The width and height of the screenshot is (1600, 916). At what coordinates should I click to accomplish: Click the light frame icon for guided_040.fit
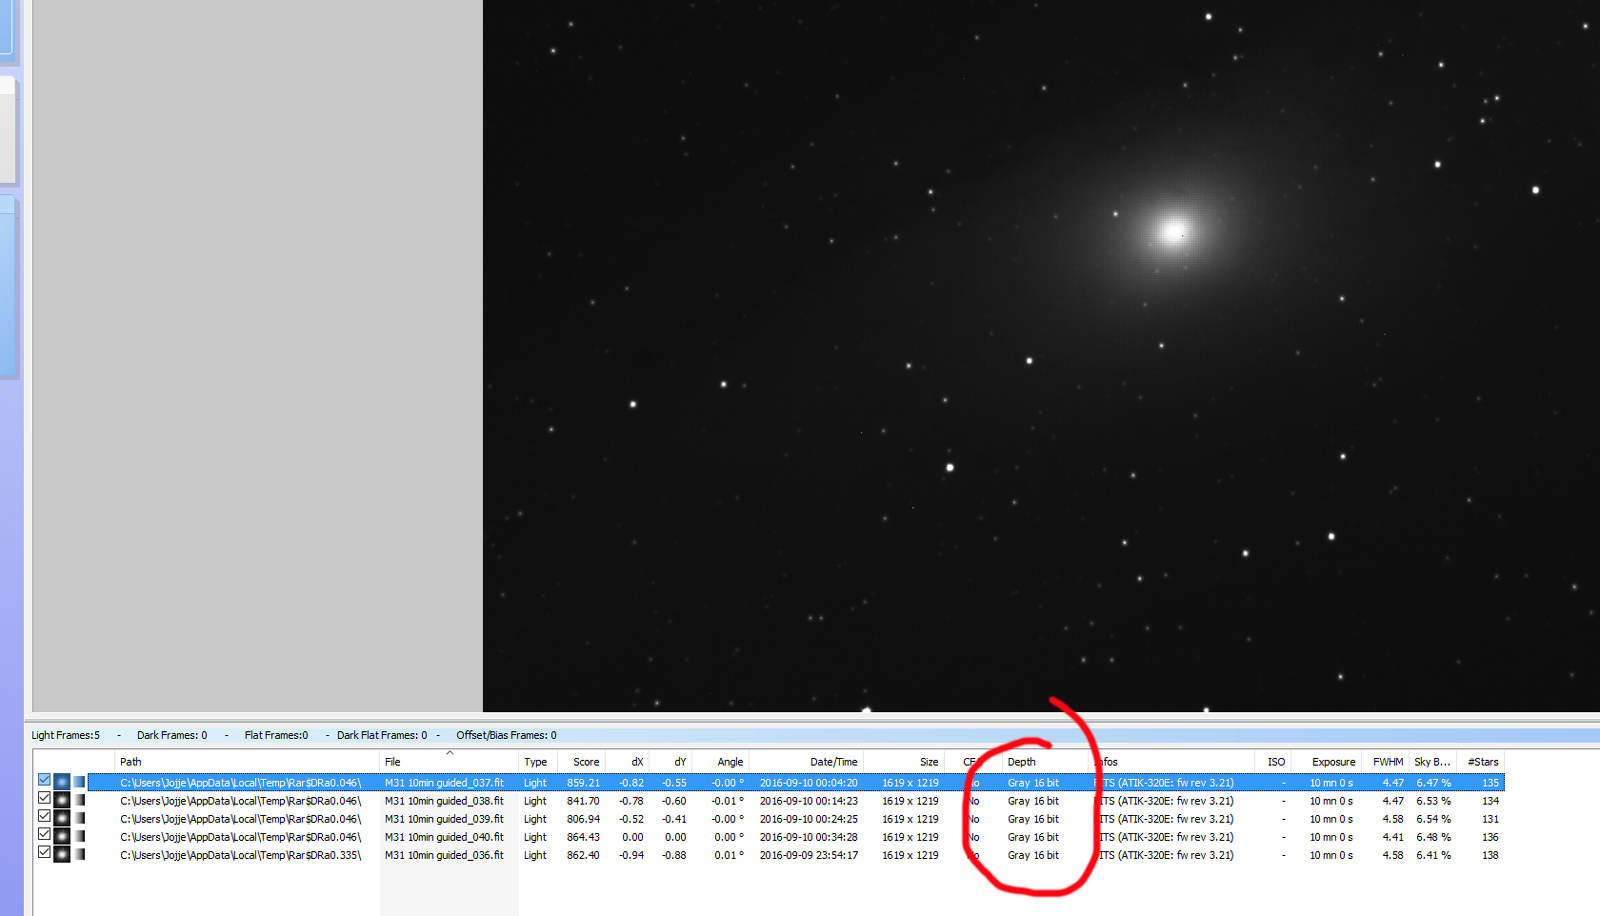(62, 836)
